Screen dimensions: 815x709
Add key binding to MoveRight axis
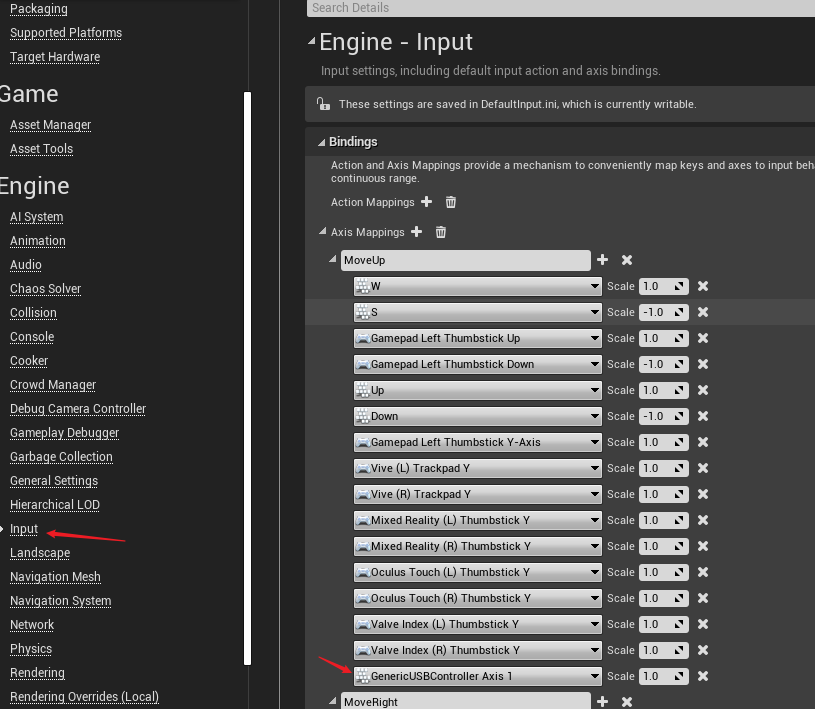click(602, 702)
